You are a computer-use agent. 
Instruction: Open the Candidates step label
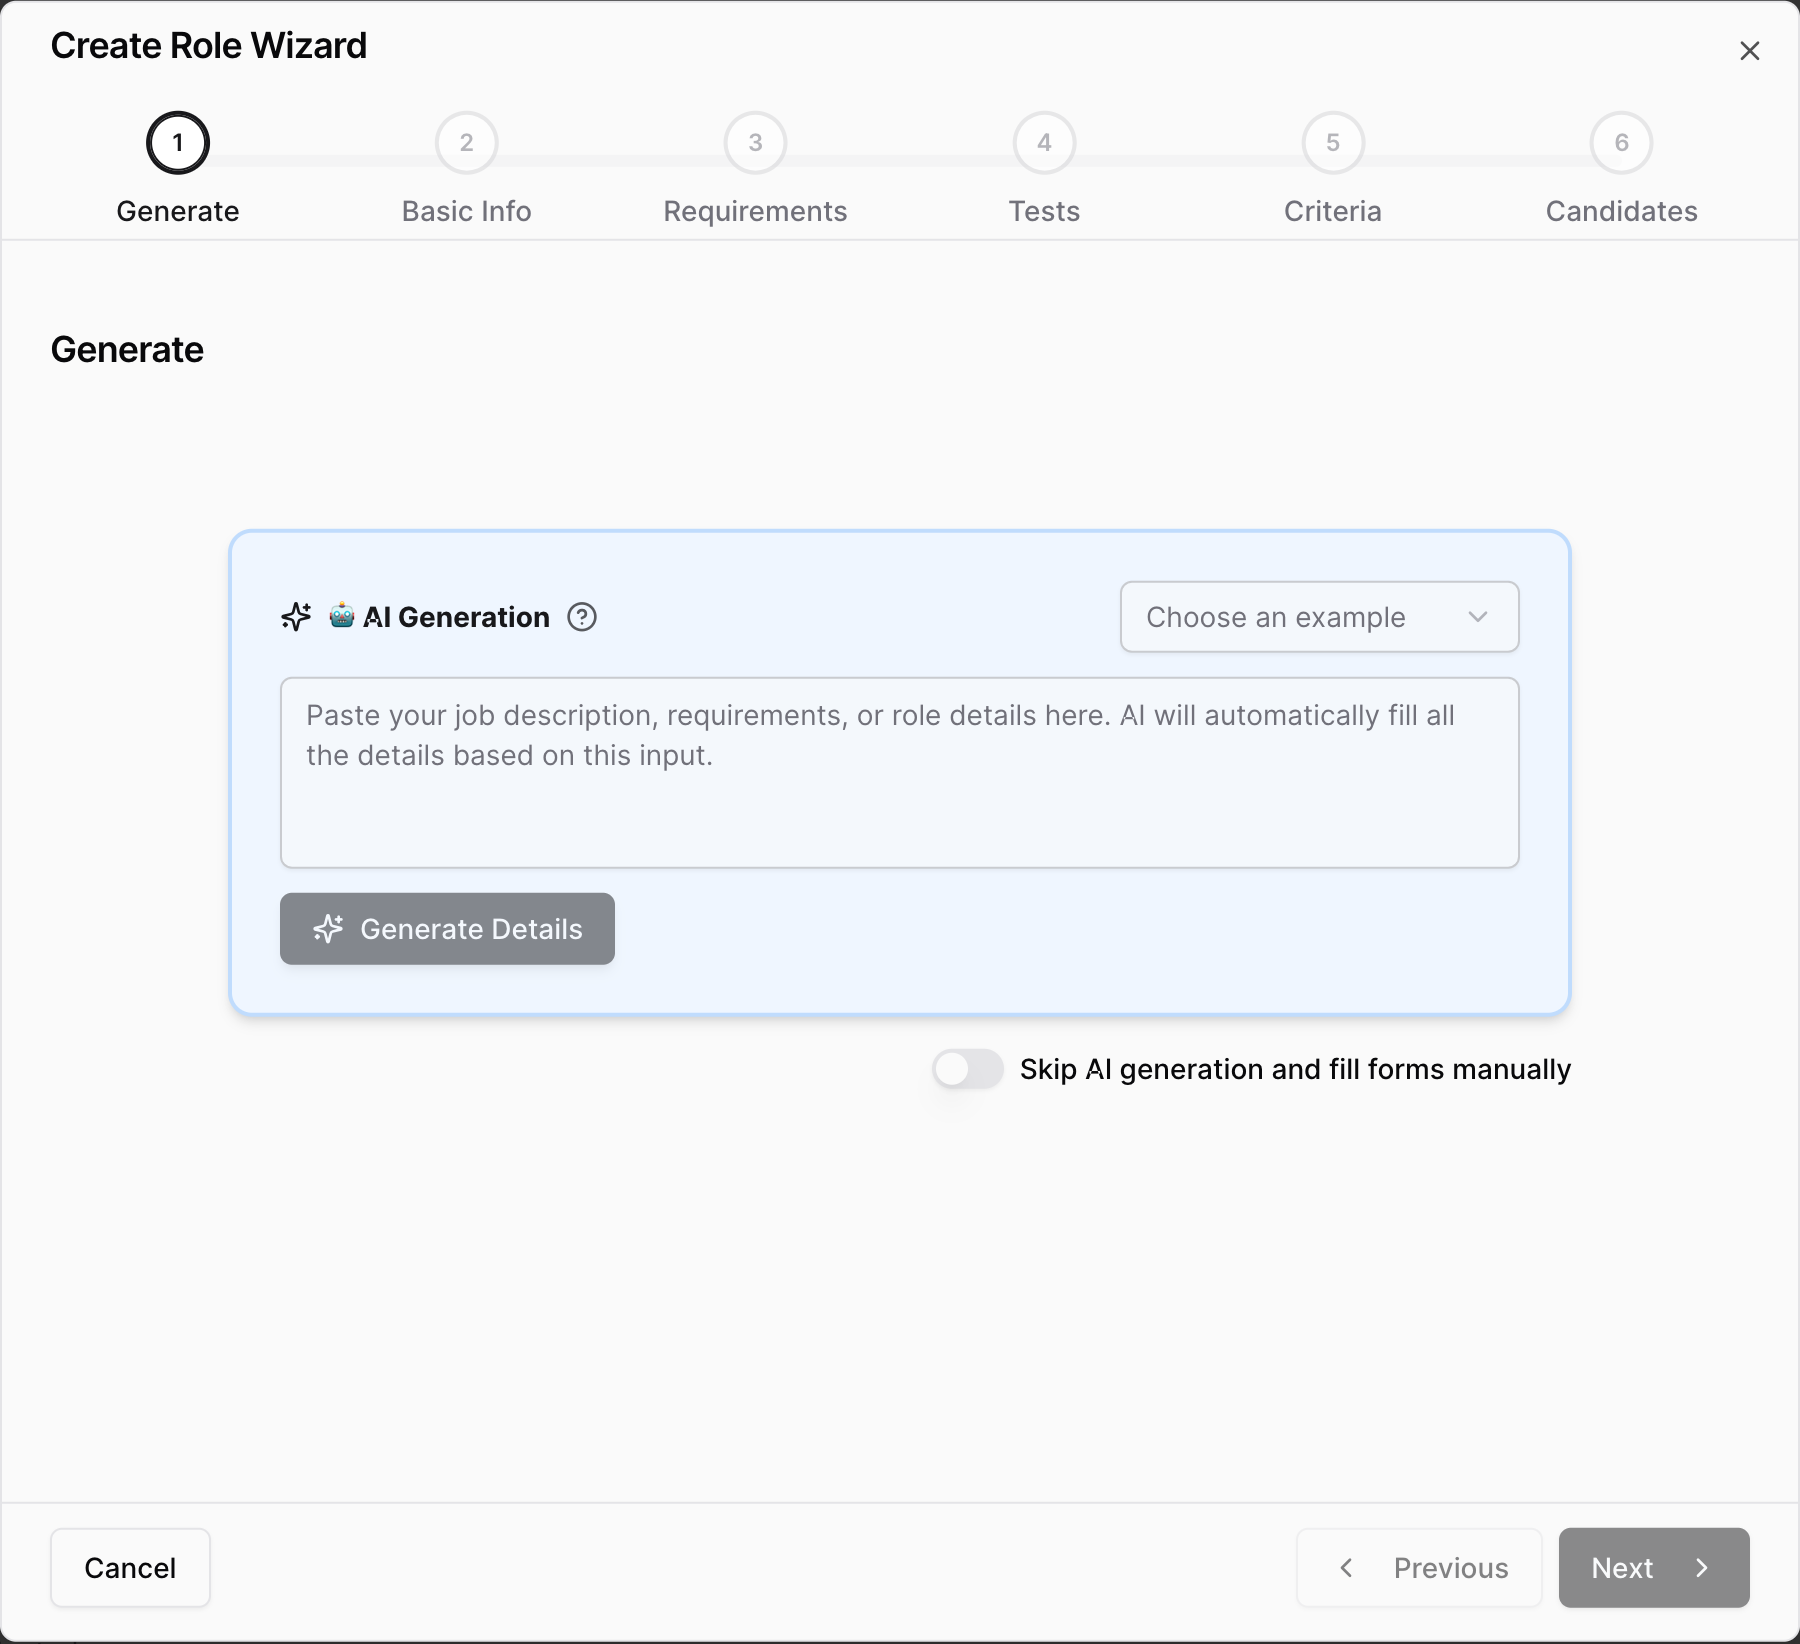click(1621, 211)
